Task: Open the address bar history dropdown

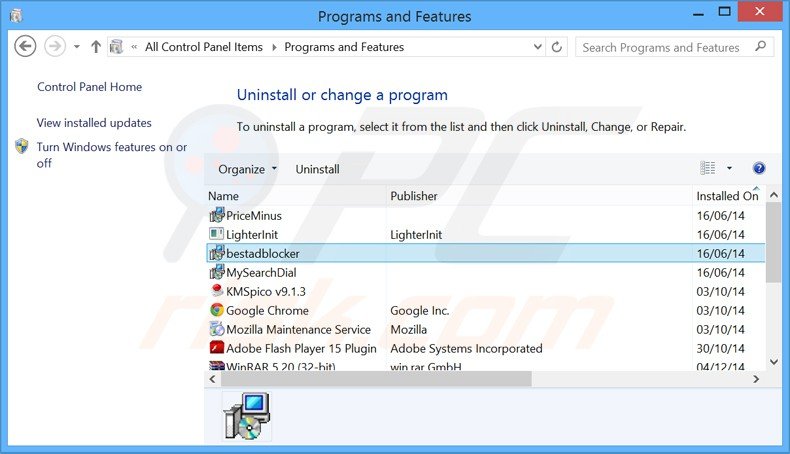Action: pos(538,47)
